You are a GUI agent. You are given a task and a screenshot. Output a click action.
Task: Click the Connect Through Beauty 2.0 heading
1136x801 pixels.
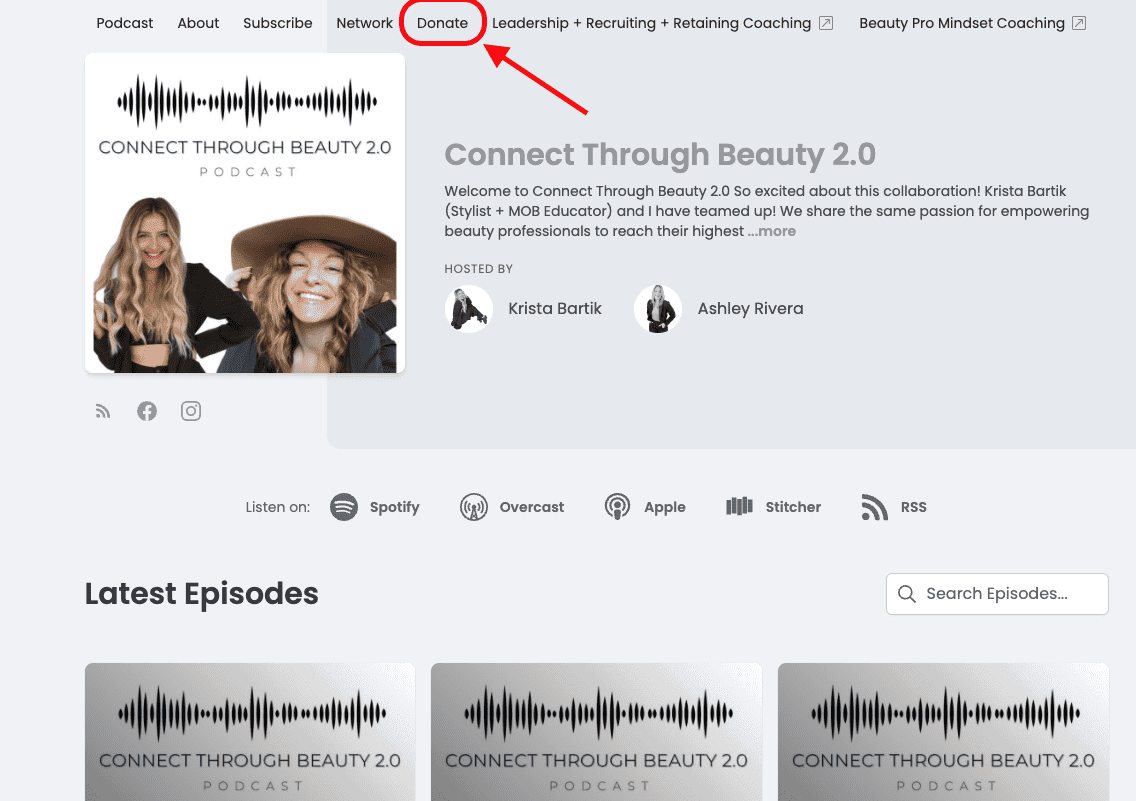660,154
